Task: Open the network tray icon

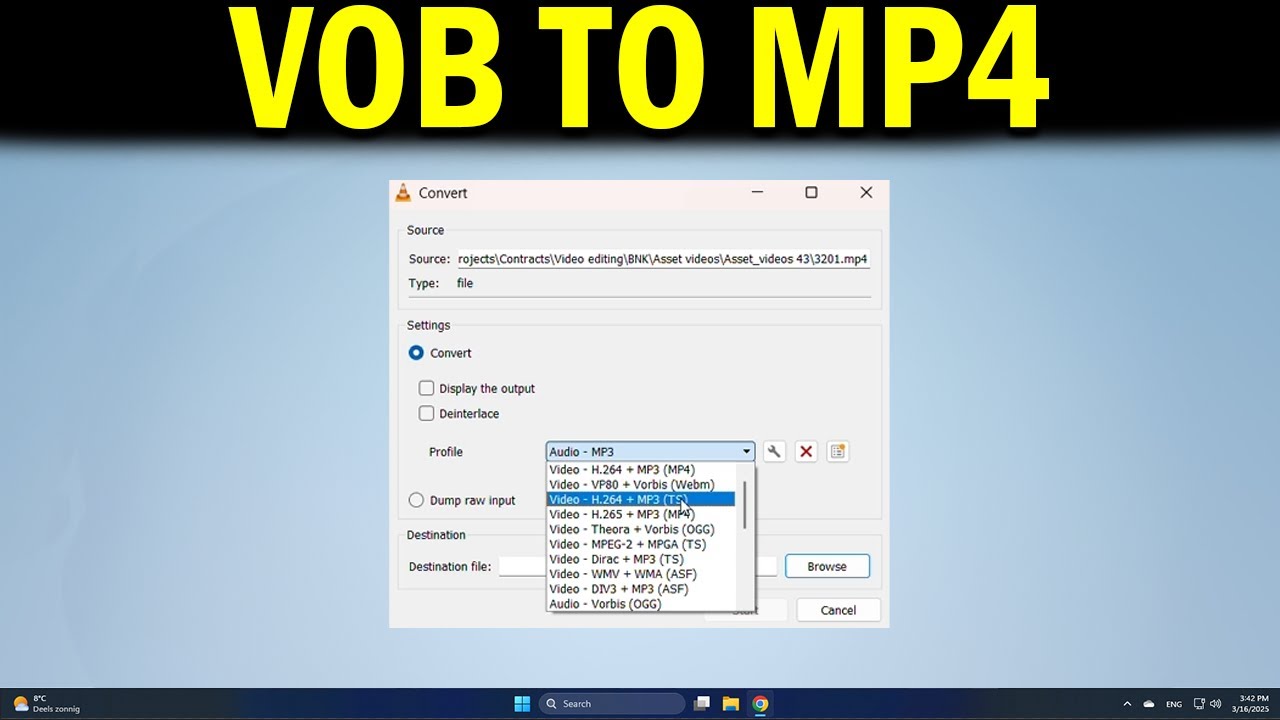Action: (x=1200, y=703)
